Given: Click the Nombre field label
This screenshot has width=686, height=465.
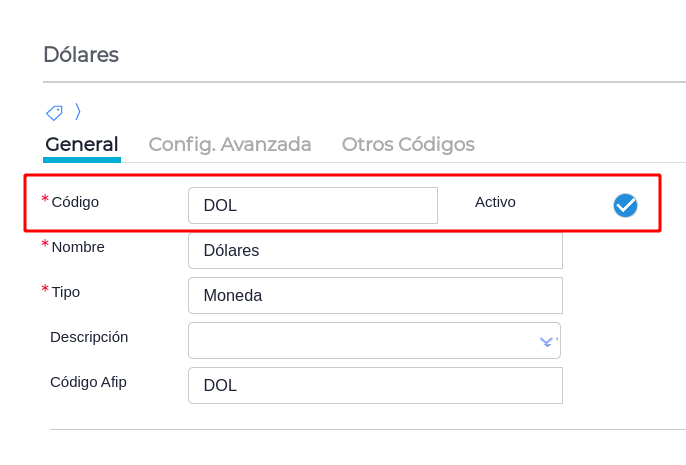Looking at the screenshot, I should click(x=78, y=247).
